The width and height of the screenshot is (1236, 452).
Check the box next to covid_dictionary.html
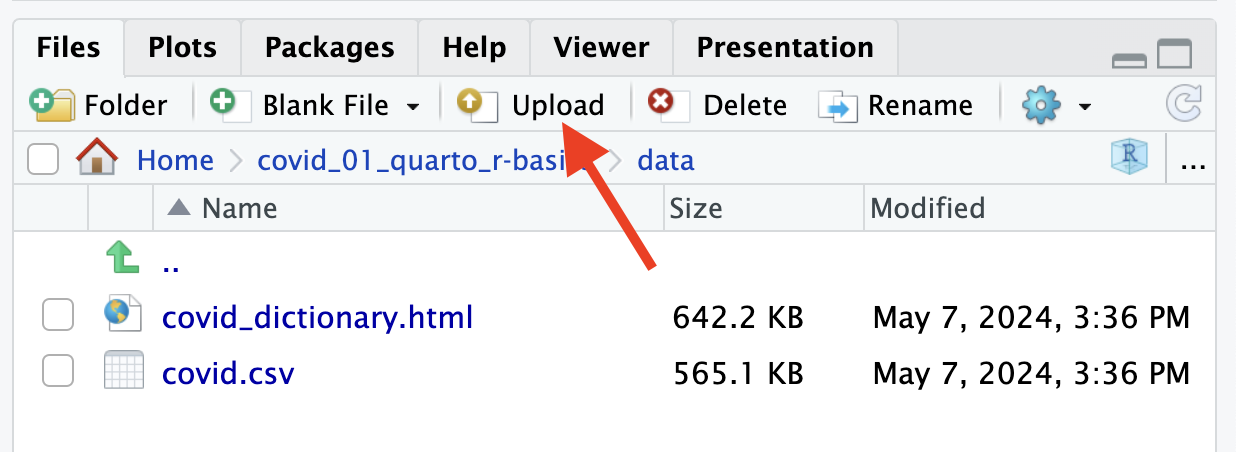point(58,318)
